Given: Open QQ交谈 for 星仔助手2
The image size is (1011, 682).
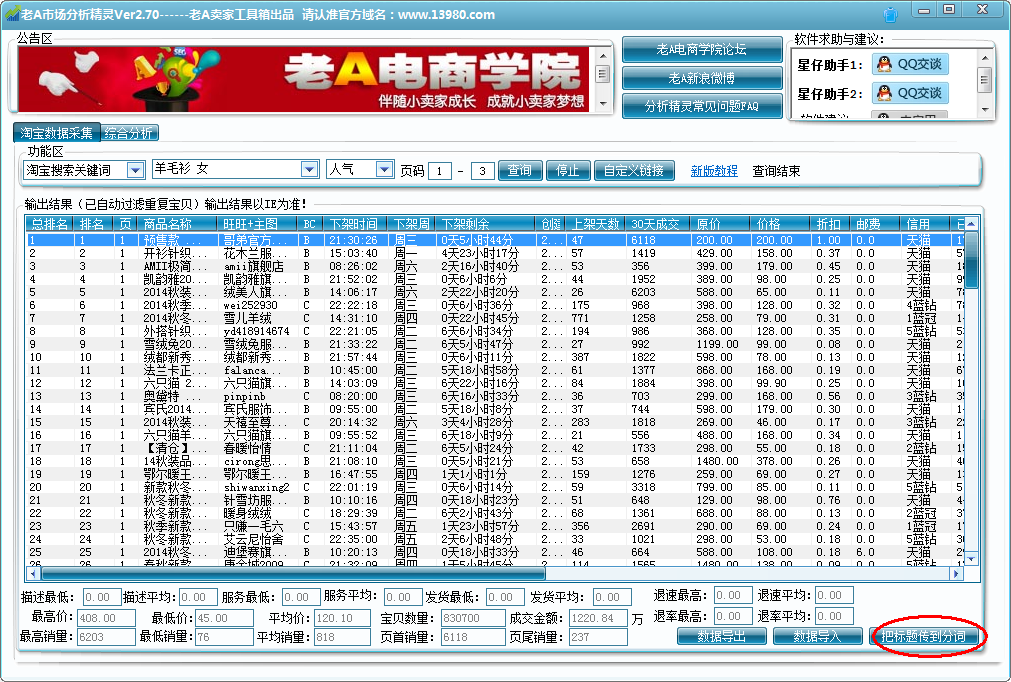Looking at the screenshot, I should (910, 93).
